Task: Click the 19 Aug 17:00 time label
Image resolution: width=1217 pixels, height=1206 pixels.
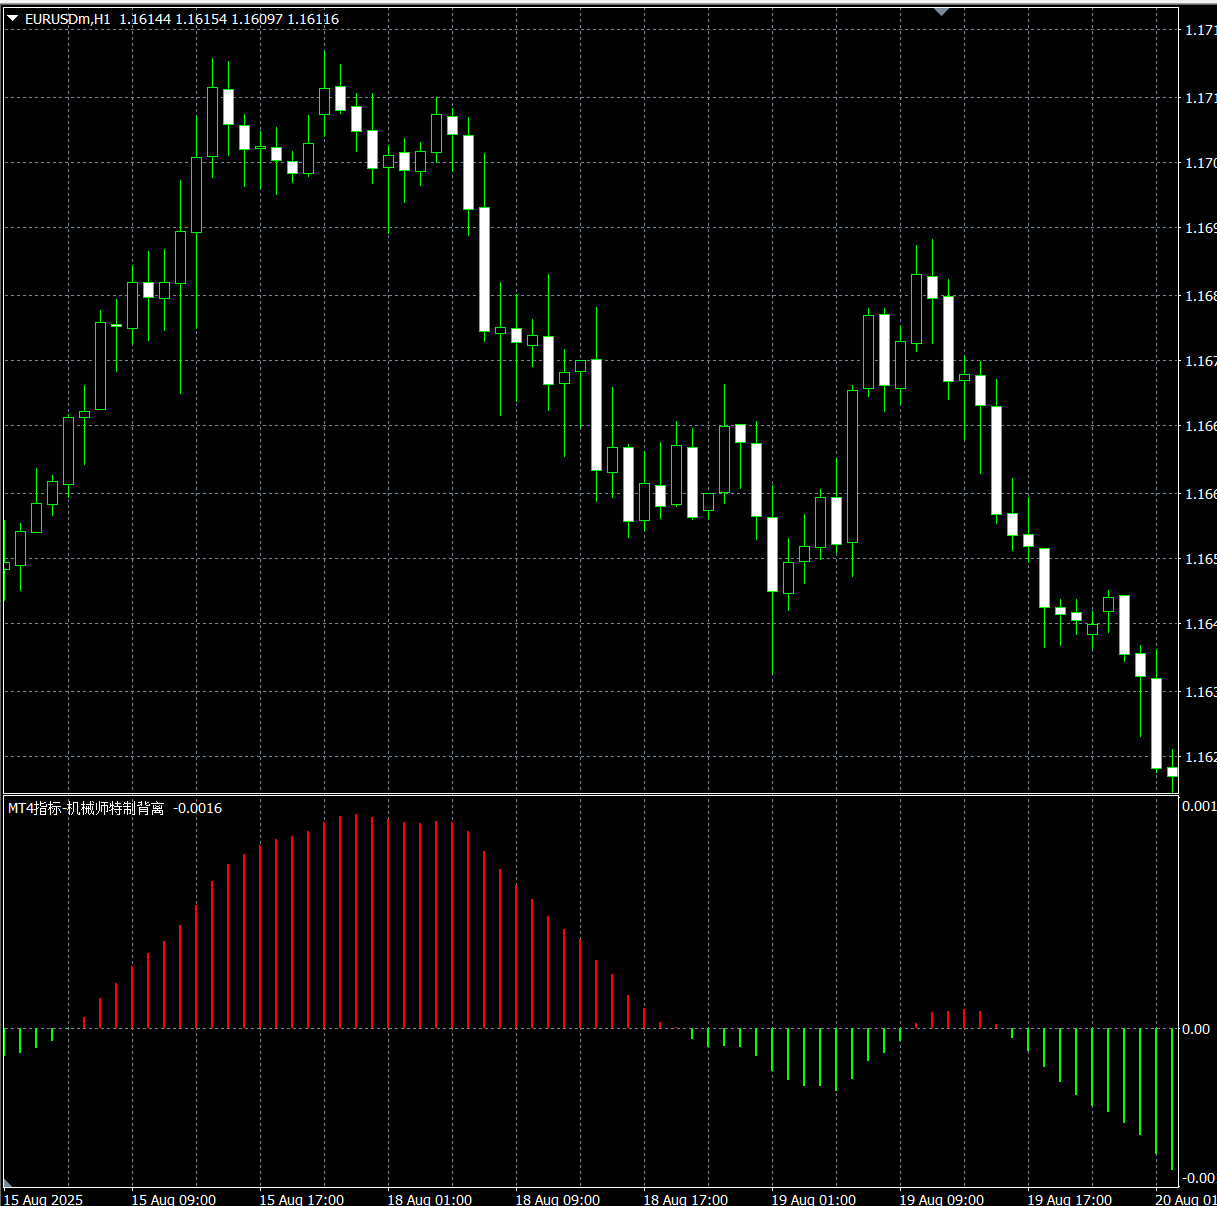Action: 1069,1199
